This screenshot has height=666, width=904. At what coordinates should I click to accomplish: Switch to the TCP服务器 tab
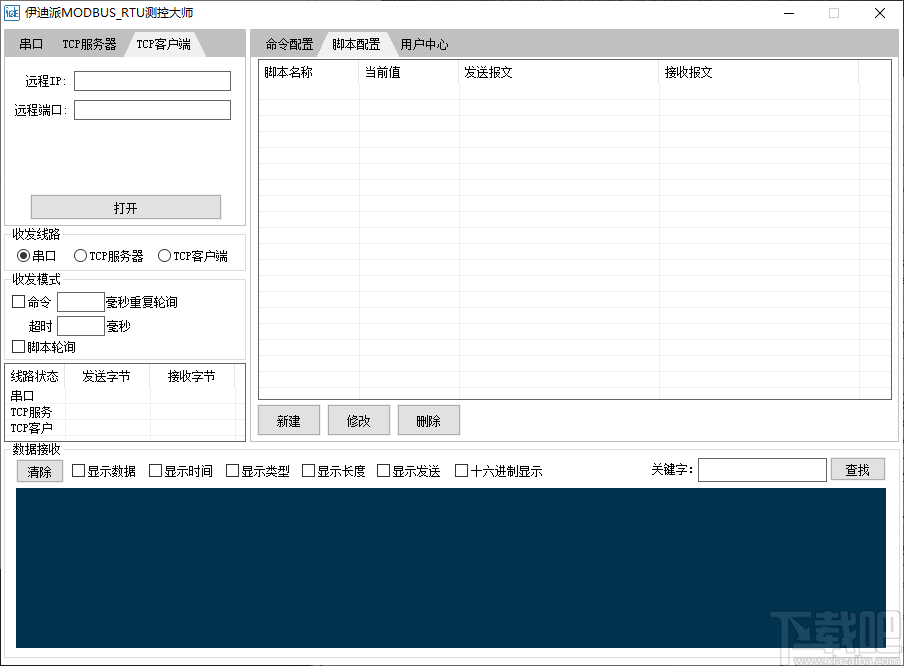88,43
